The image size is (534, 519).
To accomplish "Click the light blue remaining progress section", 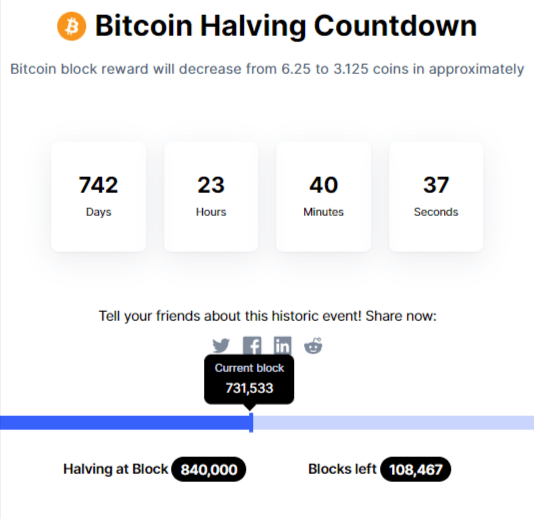I will (393, 423).
